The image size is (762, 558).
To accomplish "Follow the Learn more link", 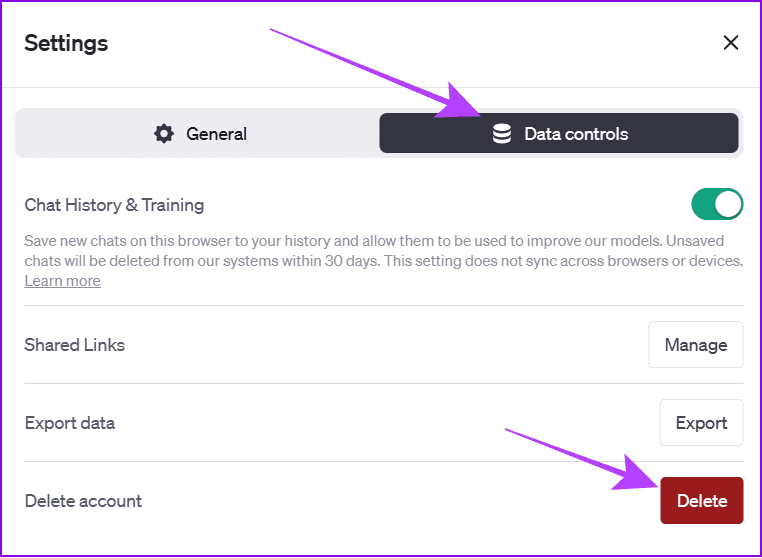I will tap(63, 281).
